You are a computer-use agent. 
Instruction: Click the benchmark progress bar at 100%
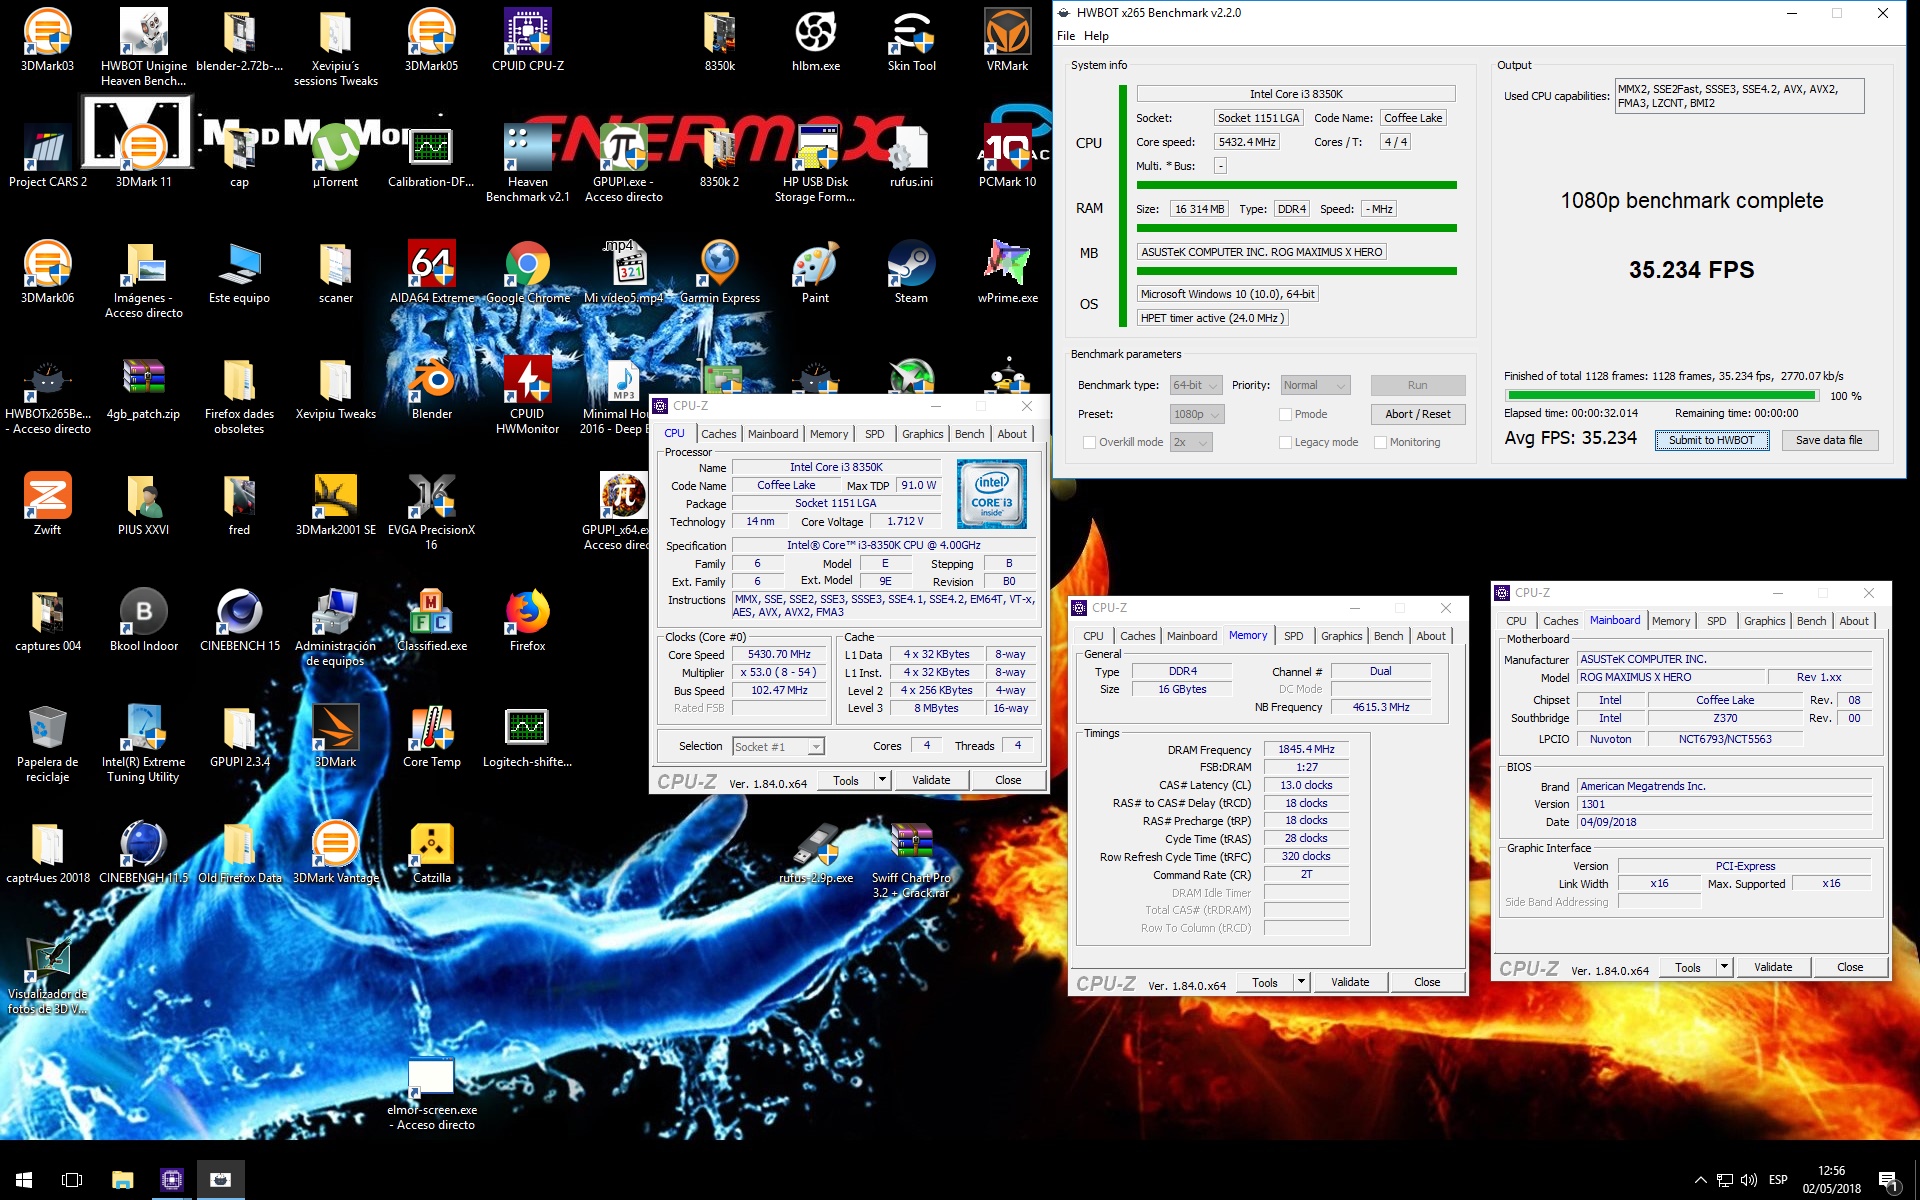point(1661,396)
